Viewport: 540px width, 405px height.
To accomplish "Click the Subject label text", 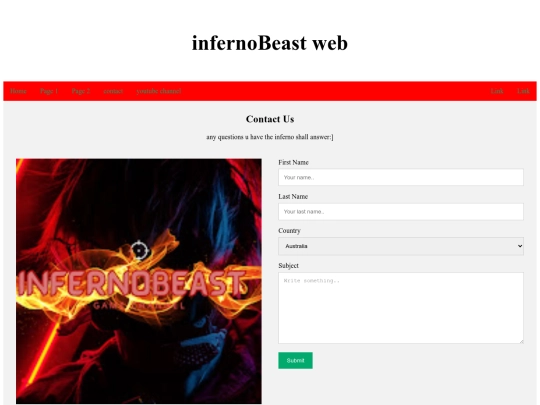I will 289,266.
